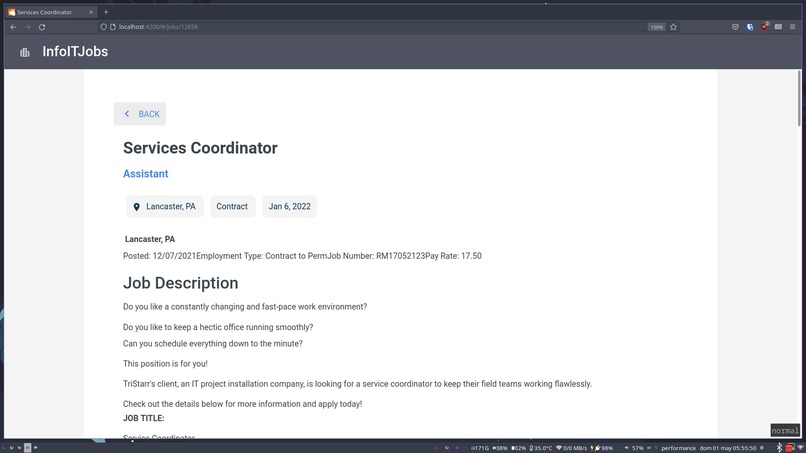
Task: Bookmark this page with the star icon
Action: (673, 27)
